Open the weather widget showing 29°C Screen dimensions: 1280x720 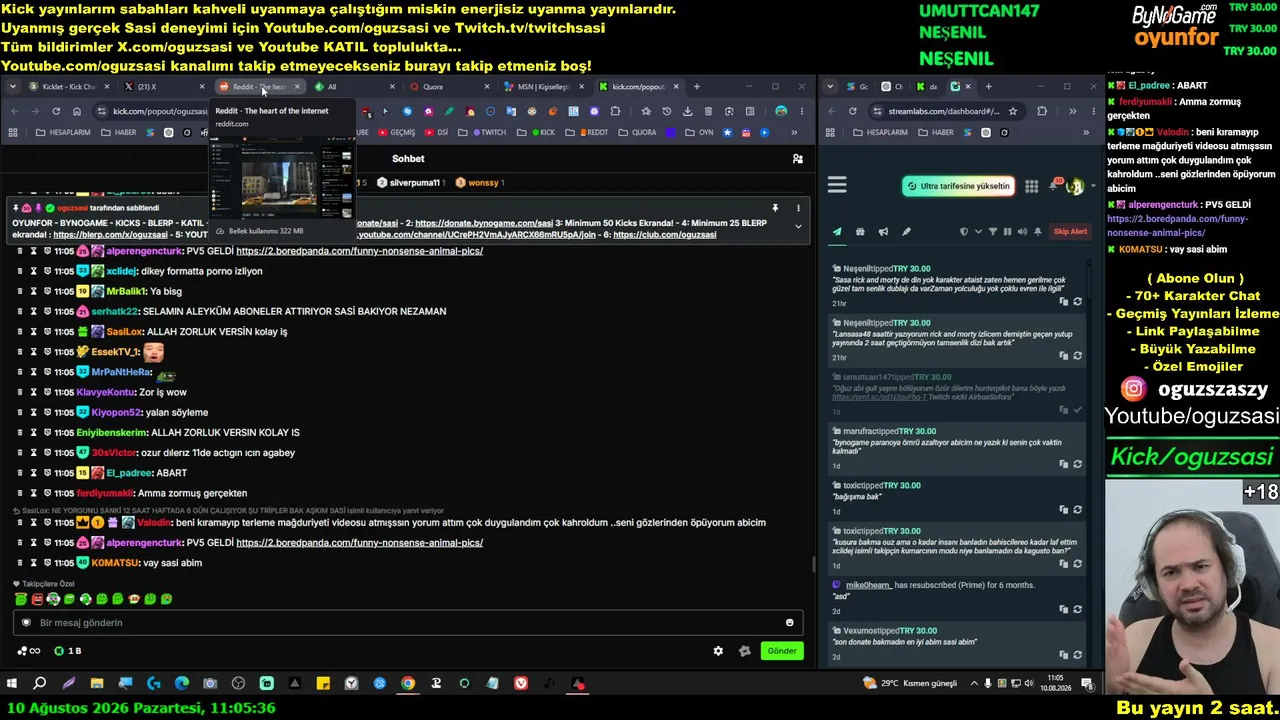pyautogui.click(x=910, y=684)
